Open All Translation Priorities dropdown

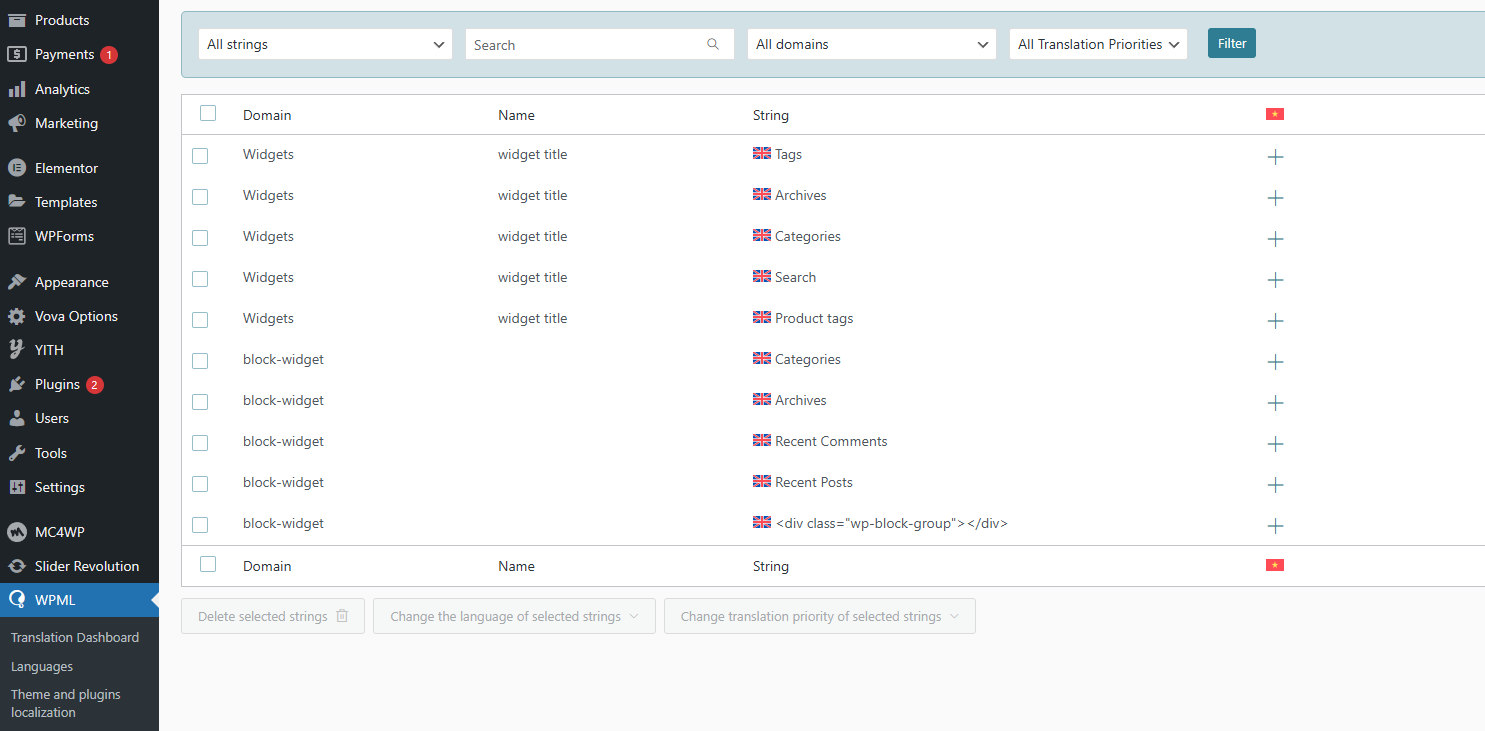[1098, 44]
